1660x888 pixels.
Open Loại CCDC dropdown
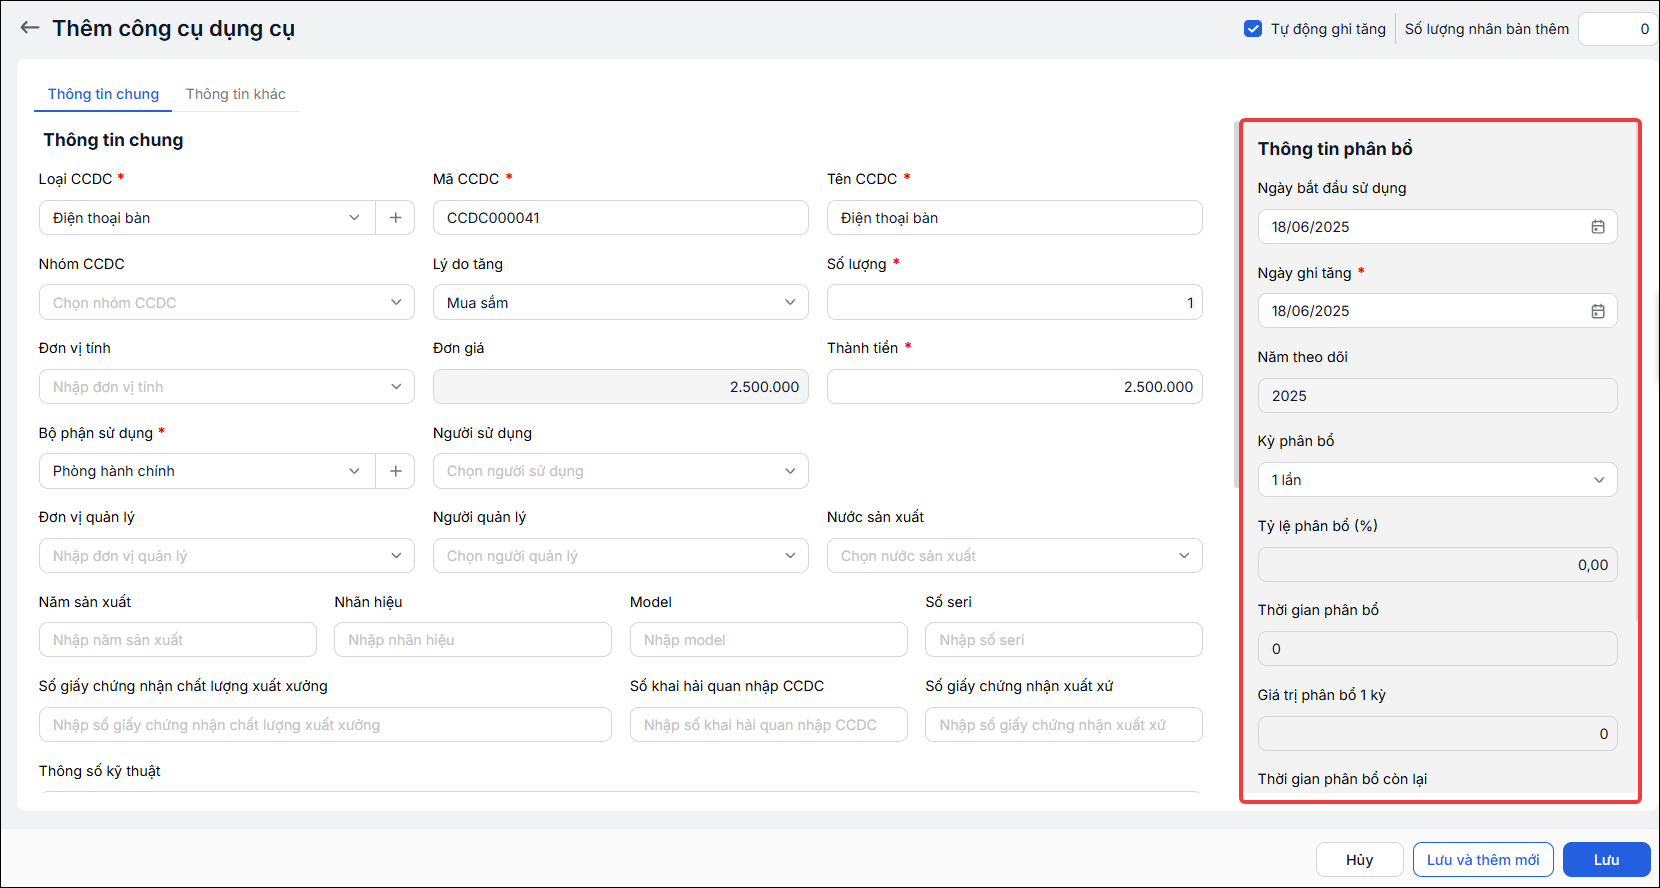point(207,218)
